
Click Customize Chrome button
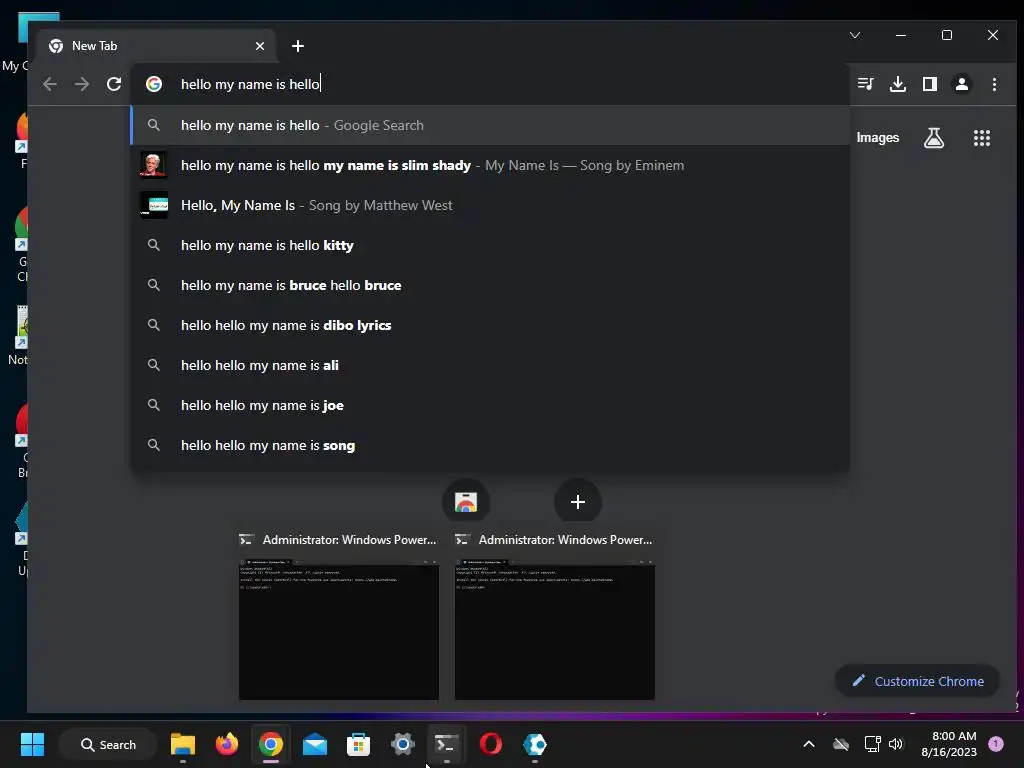pyautogui.click(x=918, y=681)
